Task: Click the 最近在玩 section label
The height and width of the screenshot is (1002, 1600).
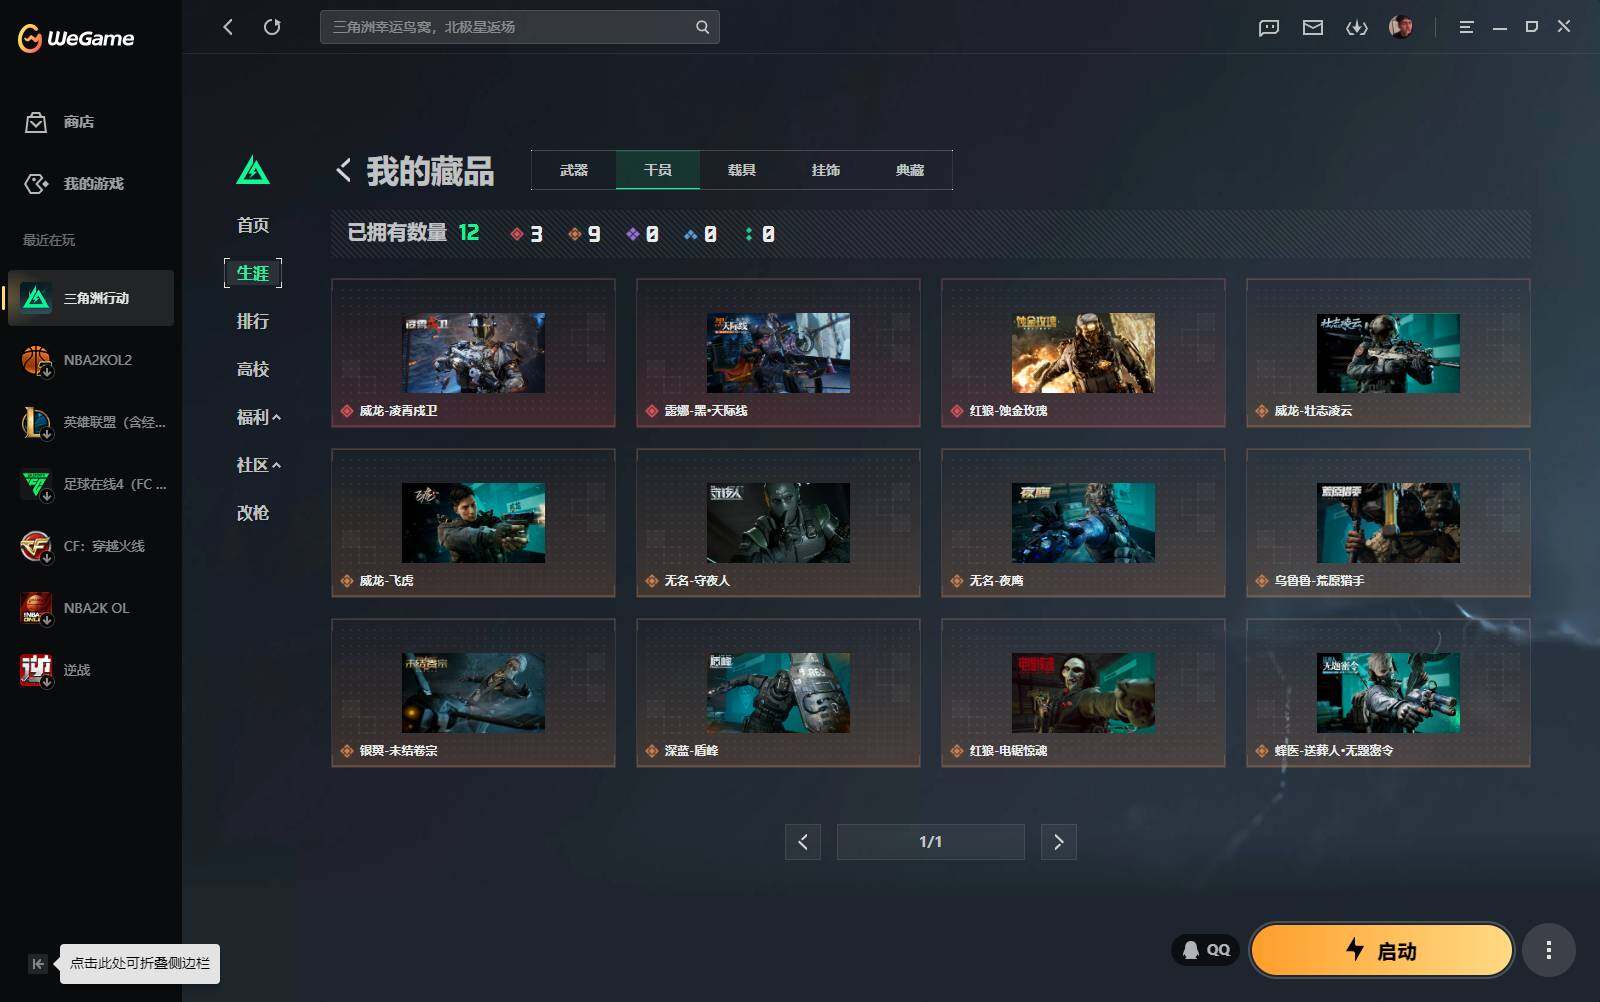Action: [x=49, y=240]
